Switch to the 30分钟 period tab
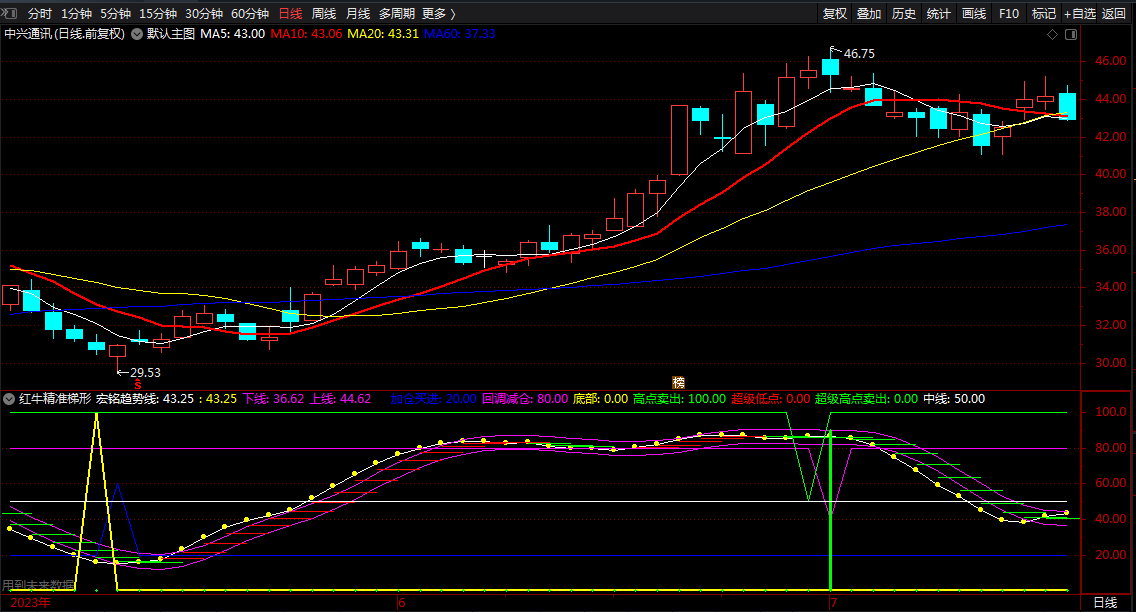1136x612 pixels. [x=204, y=14]
